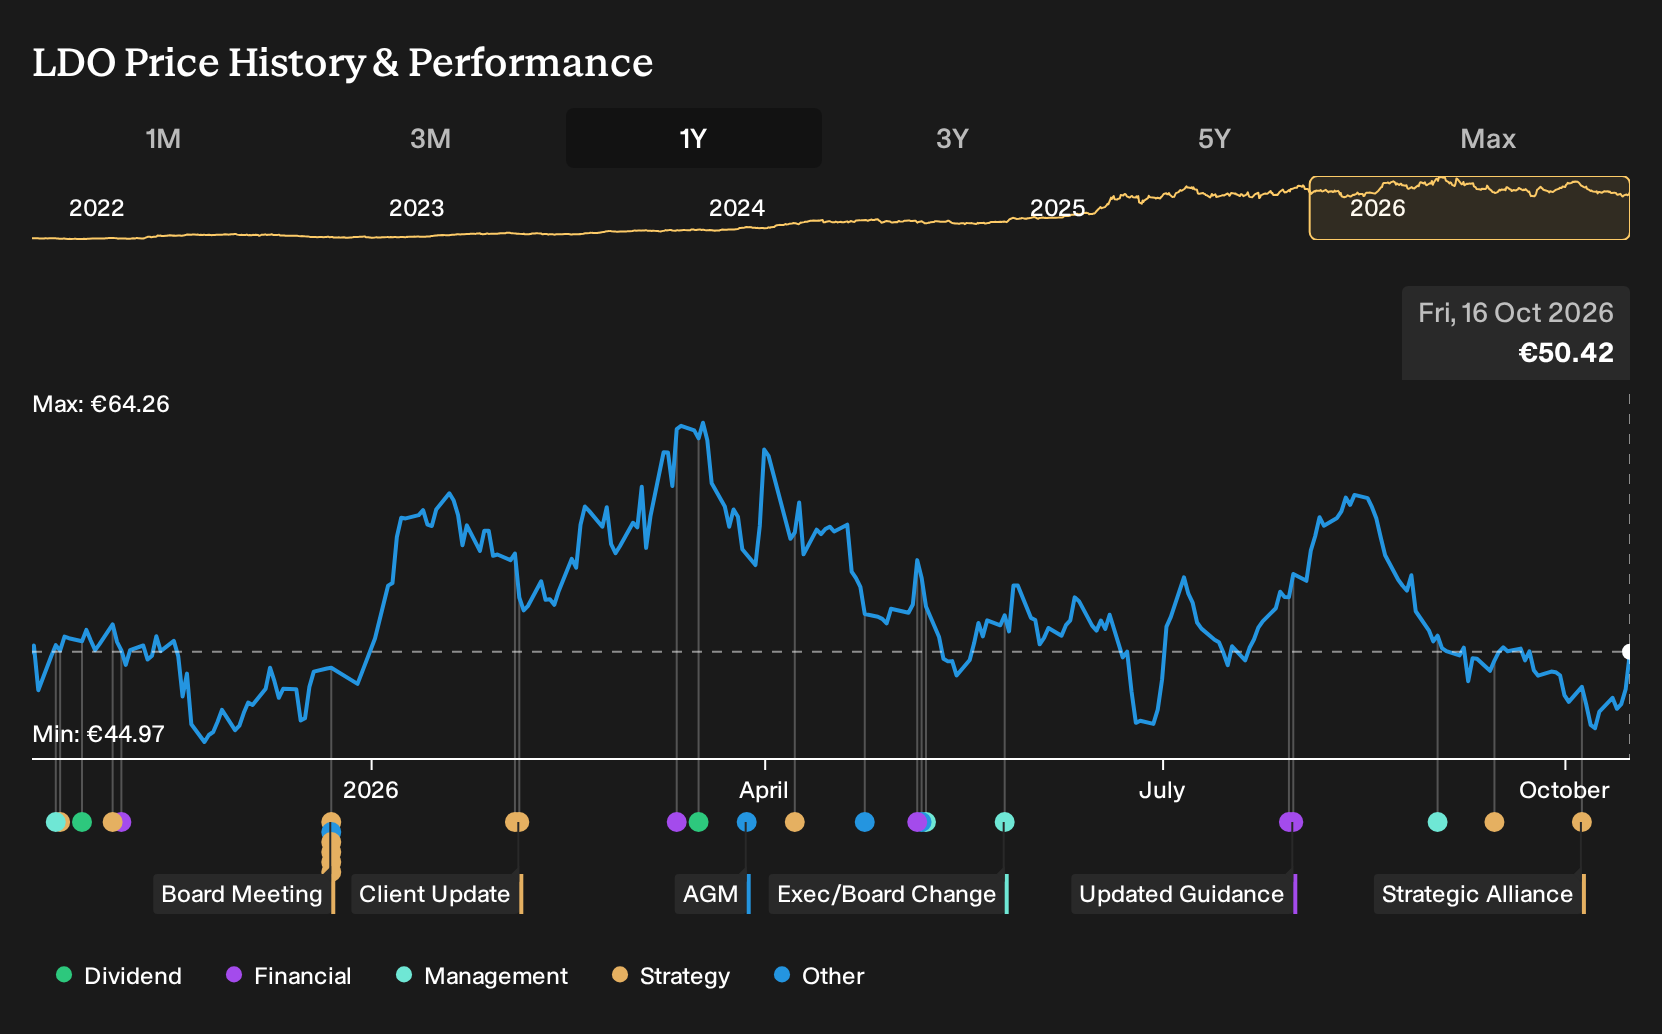
Task: Toggle the Management legend filter
Action: click(482, 976)
